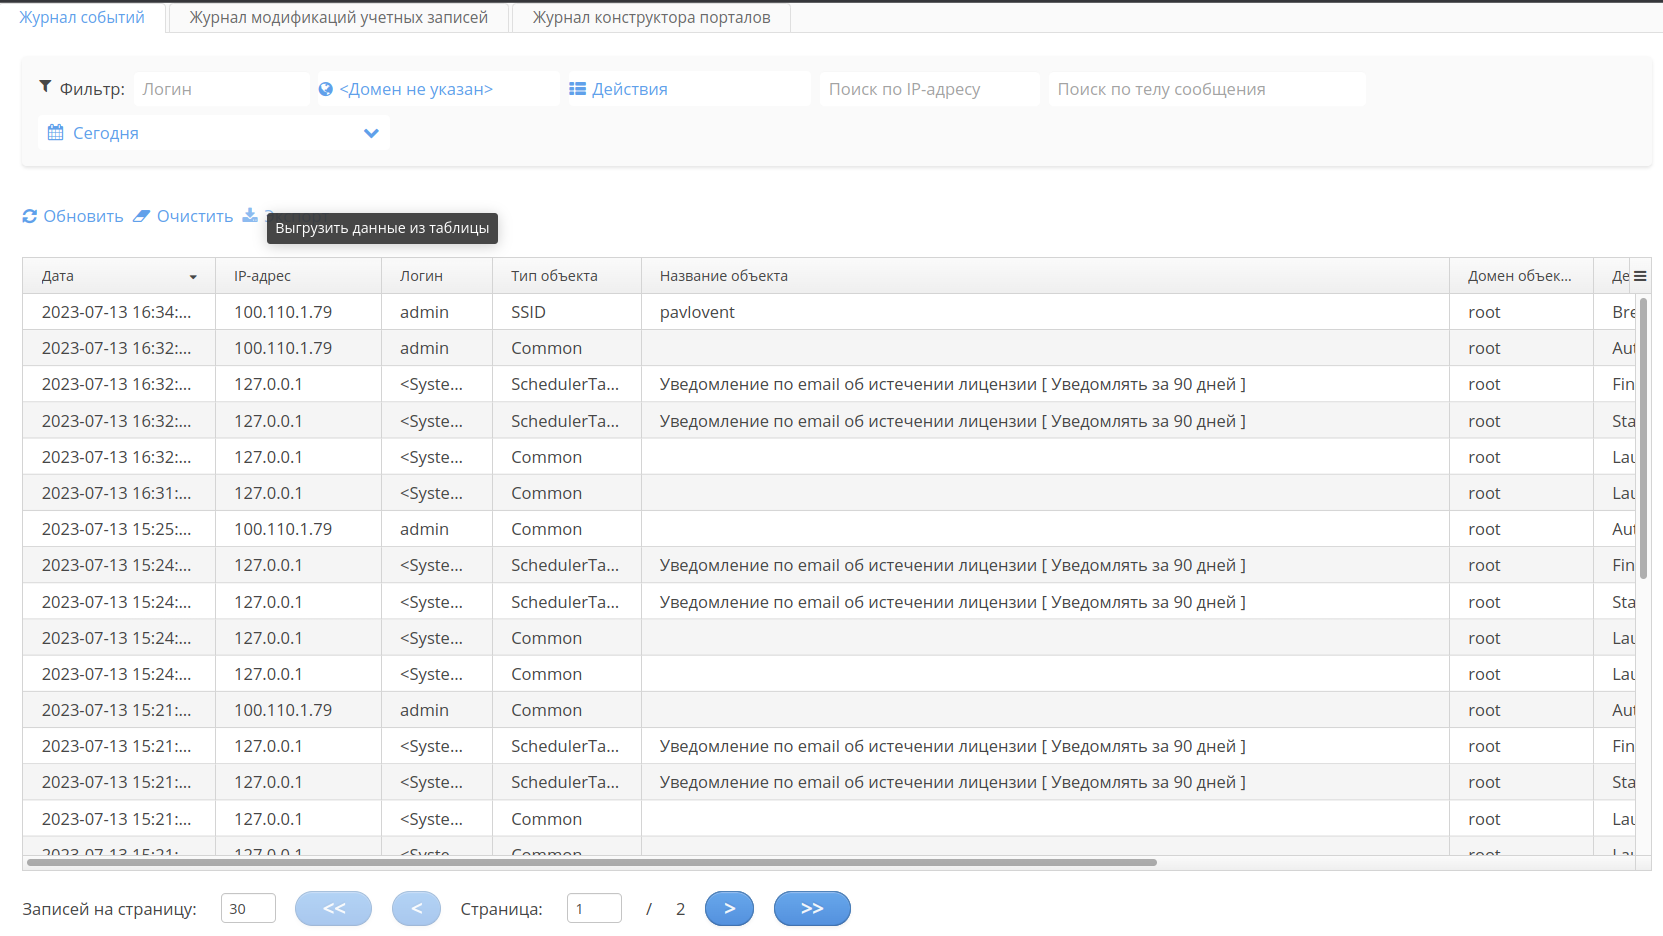Toggle sort arrow on Дата column
This screenshot has height=936, width=1663.
coord(193,277)
